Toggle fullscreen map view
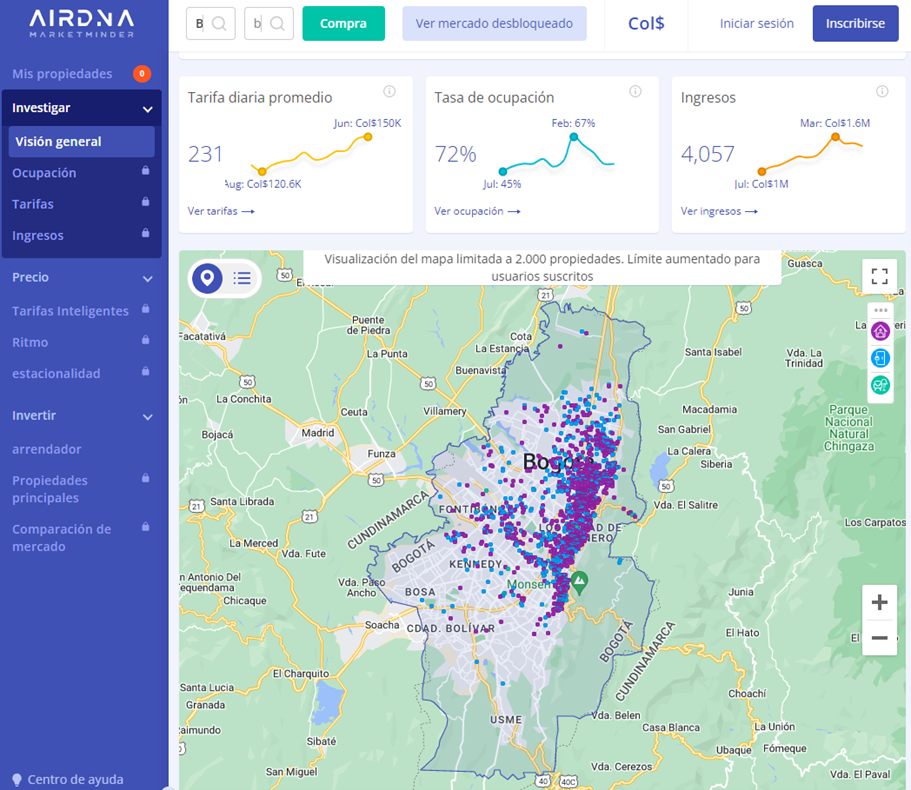911x790 pixels. click(879, 276)
